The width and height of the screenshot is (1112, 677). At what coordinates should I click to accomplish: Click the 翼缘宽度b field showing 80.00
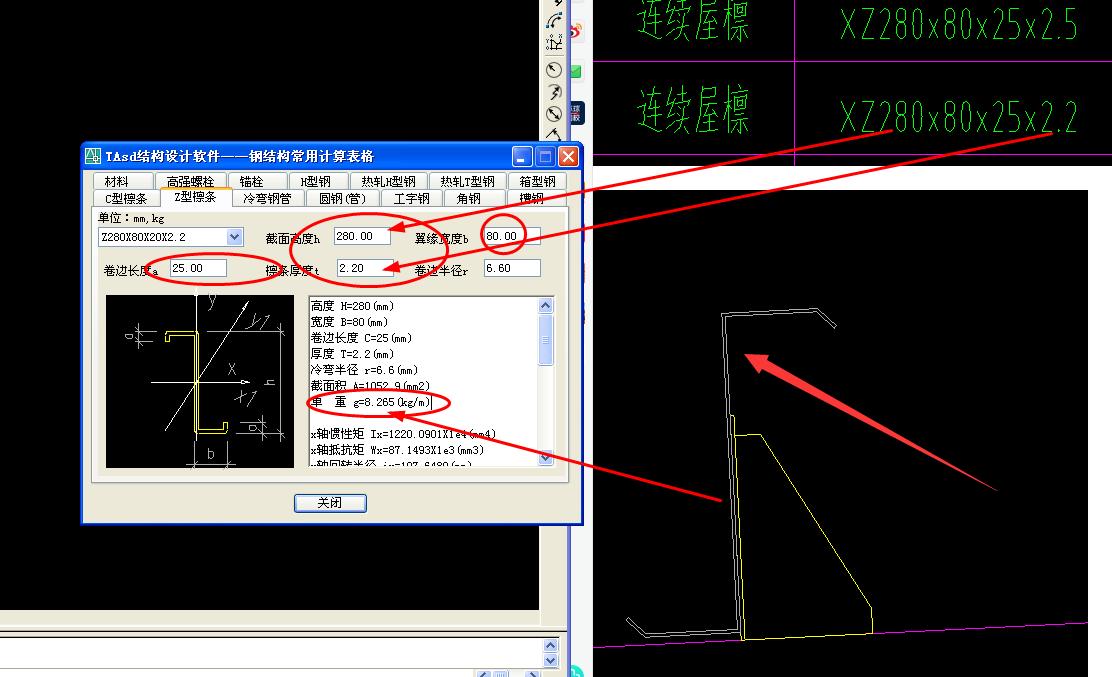[512, 236]
